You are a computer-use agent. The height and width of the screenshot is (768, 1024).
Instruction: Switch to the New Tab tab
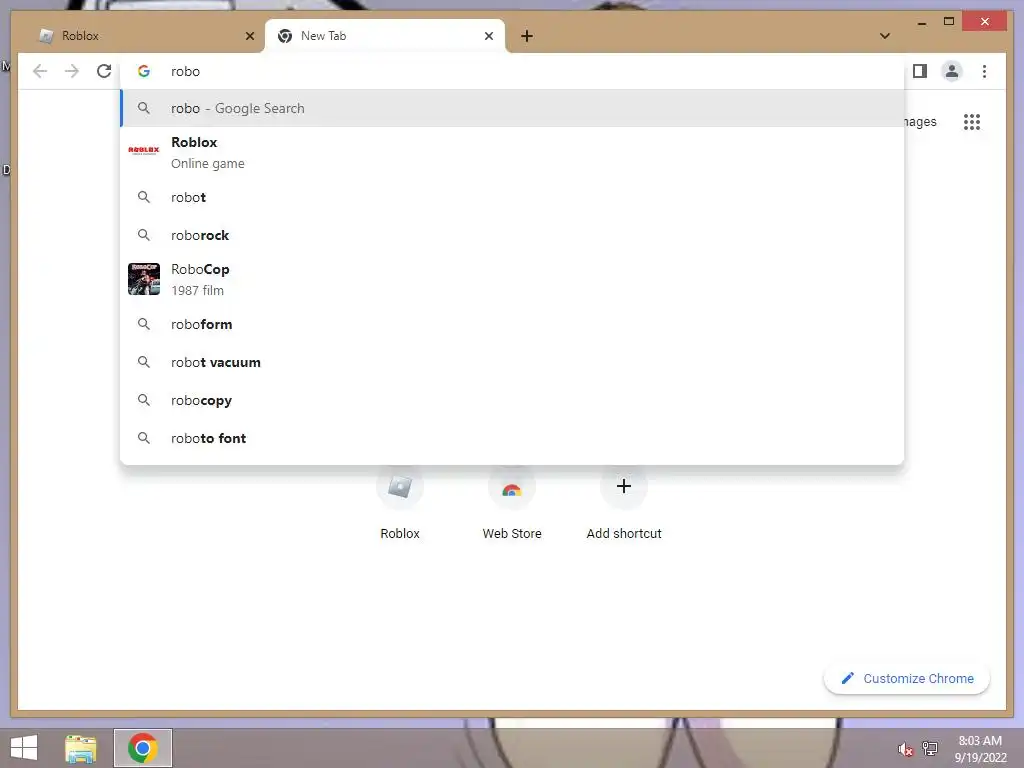tap(384, 36)
